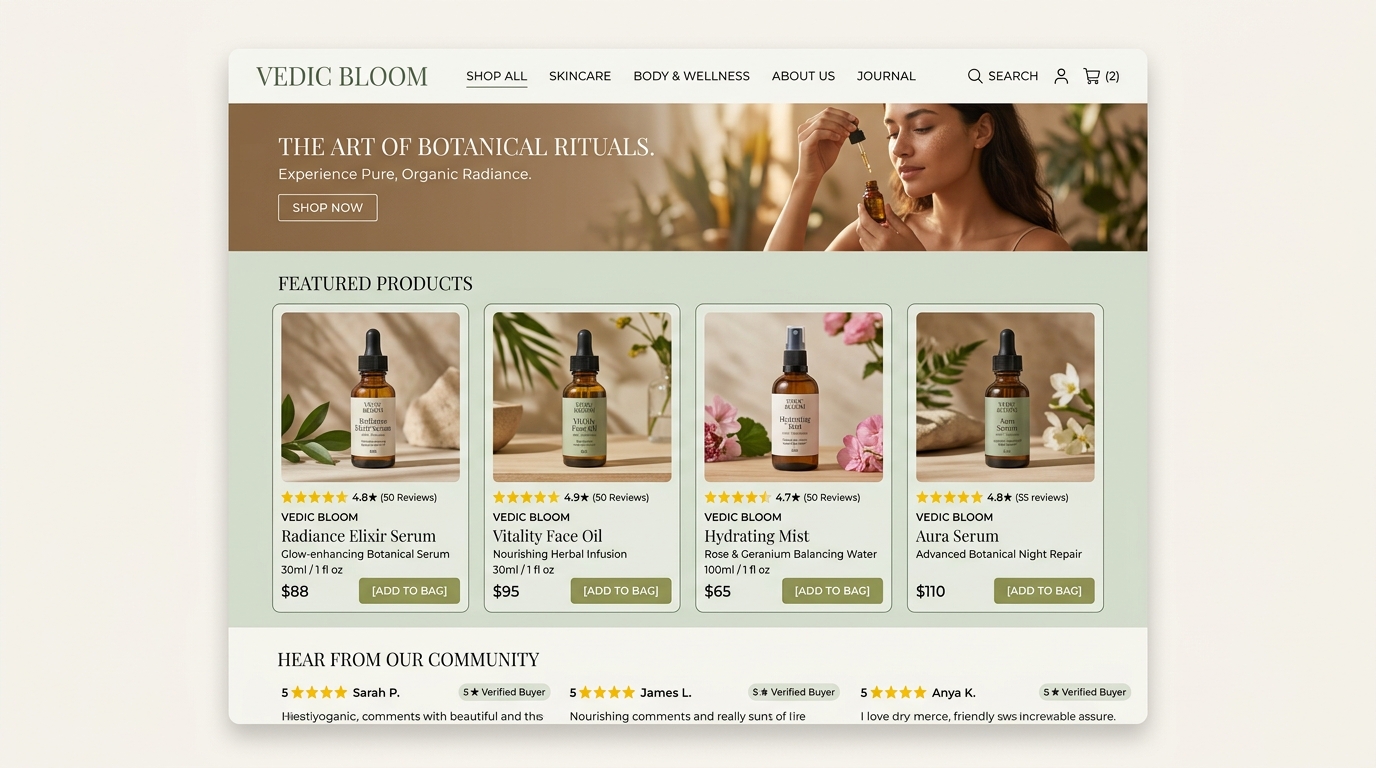Viewport: 1376px width, 768px height.
Task: Click 'Experience Pure, Organic Radiance.' tagline
Action: [x=405, y=174]
